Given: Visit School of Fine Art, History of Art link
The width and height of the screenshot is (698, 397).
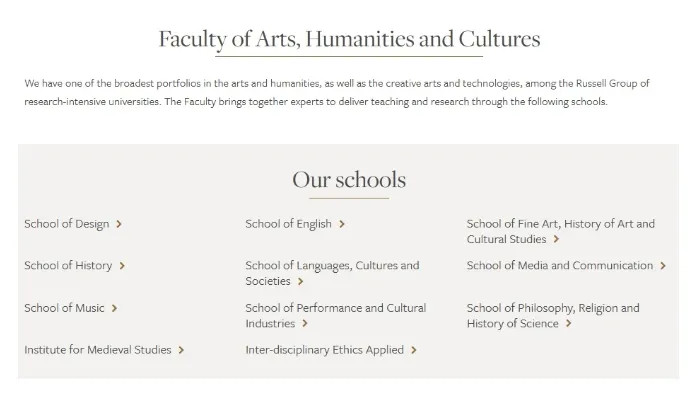Looking at the screenshot, I should coord(560,231).
